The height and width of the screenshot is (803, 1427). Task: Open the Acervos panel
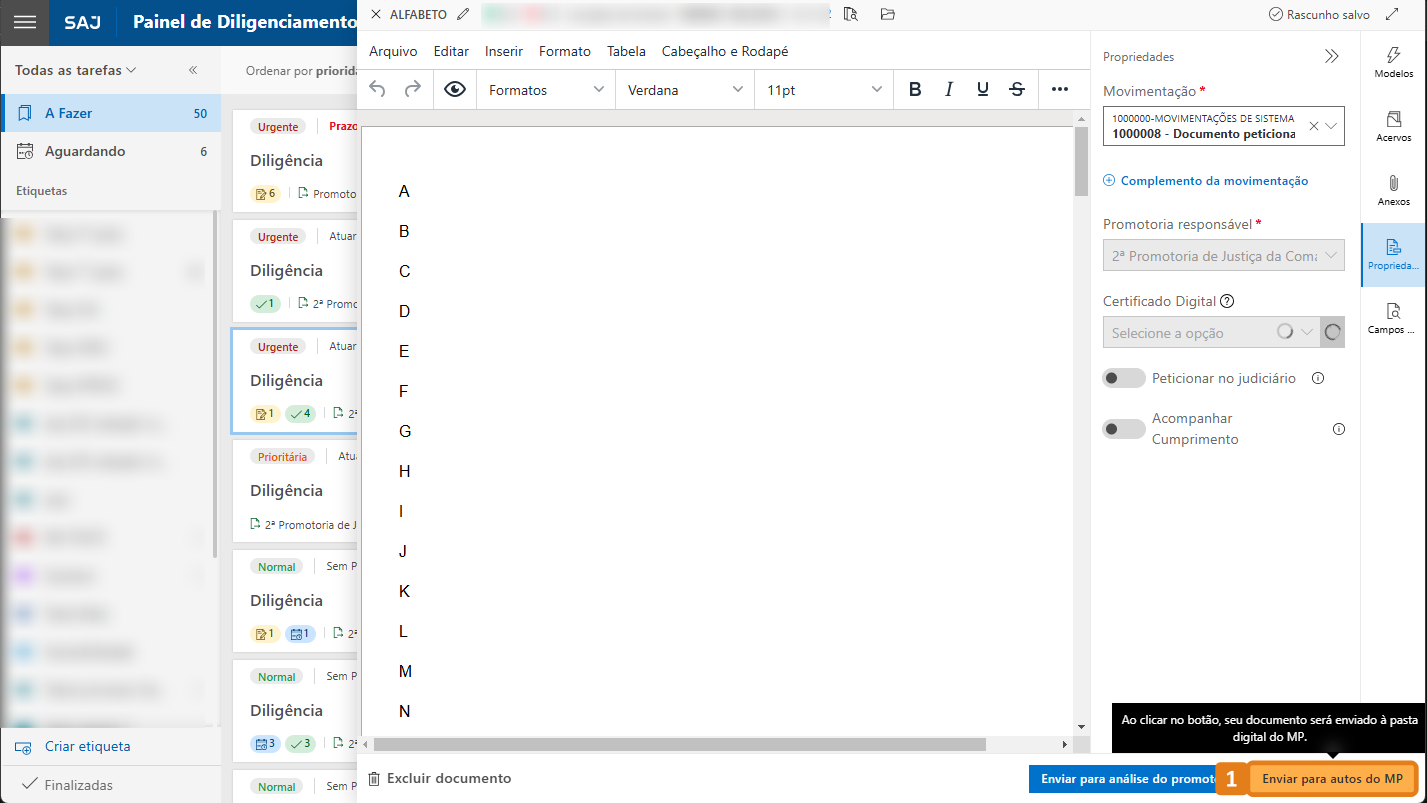point(1393,126)
